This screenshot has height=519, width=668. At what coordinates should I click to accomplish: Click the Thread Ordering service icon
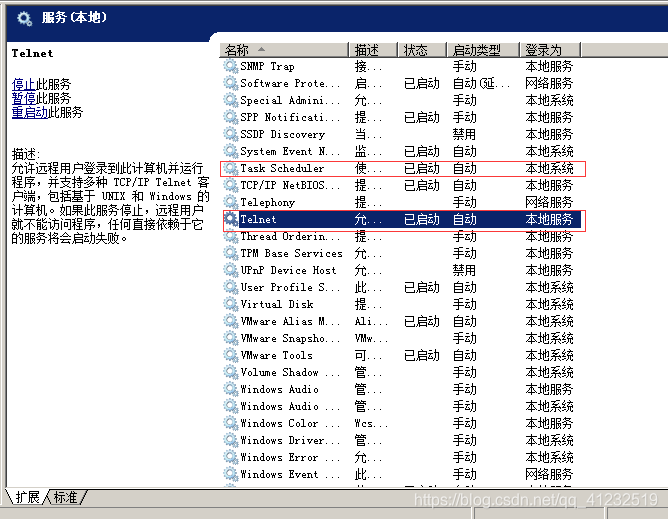tap(230, 236)
